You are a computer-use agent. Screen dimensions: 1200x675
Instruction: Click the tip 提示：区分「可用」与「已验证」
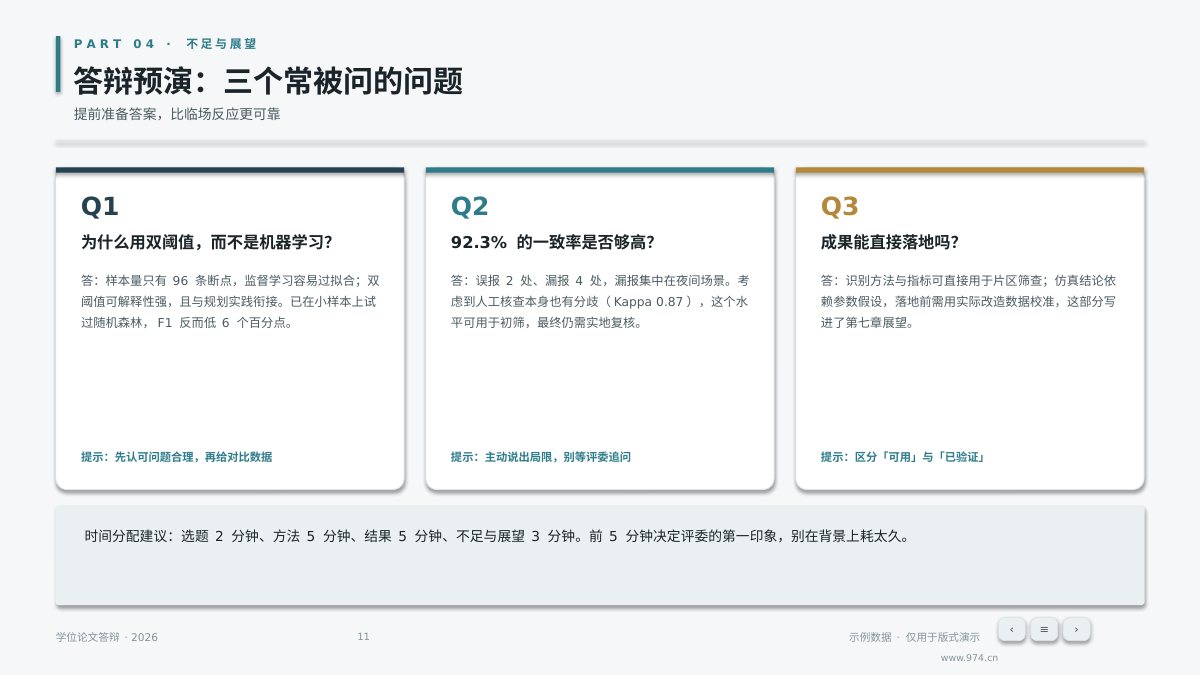point(904,457)
